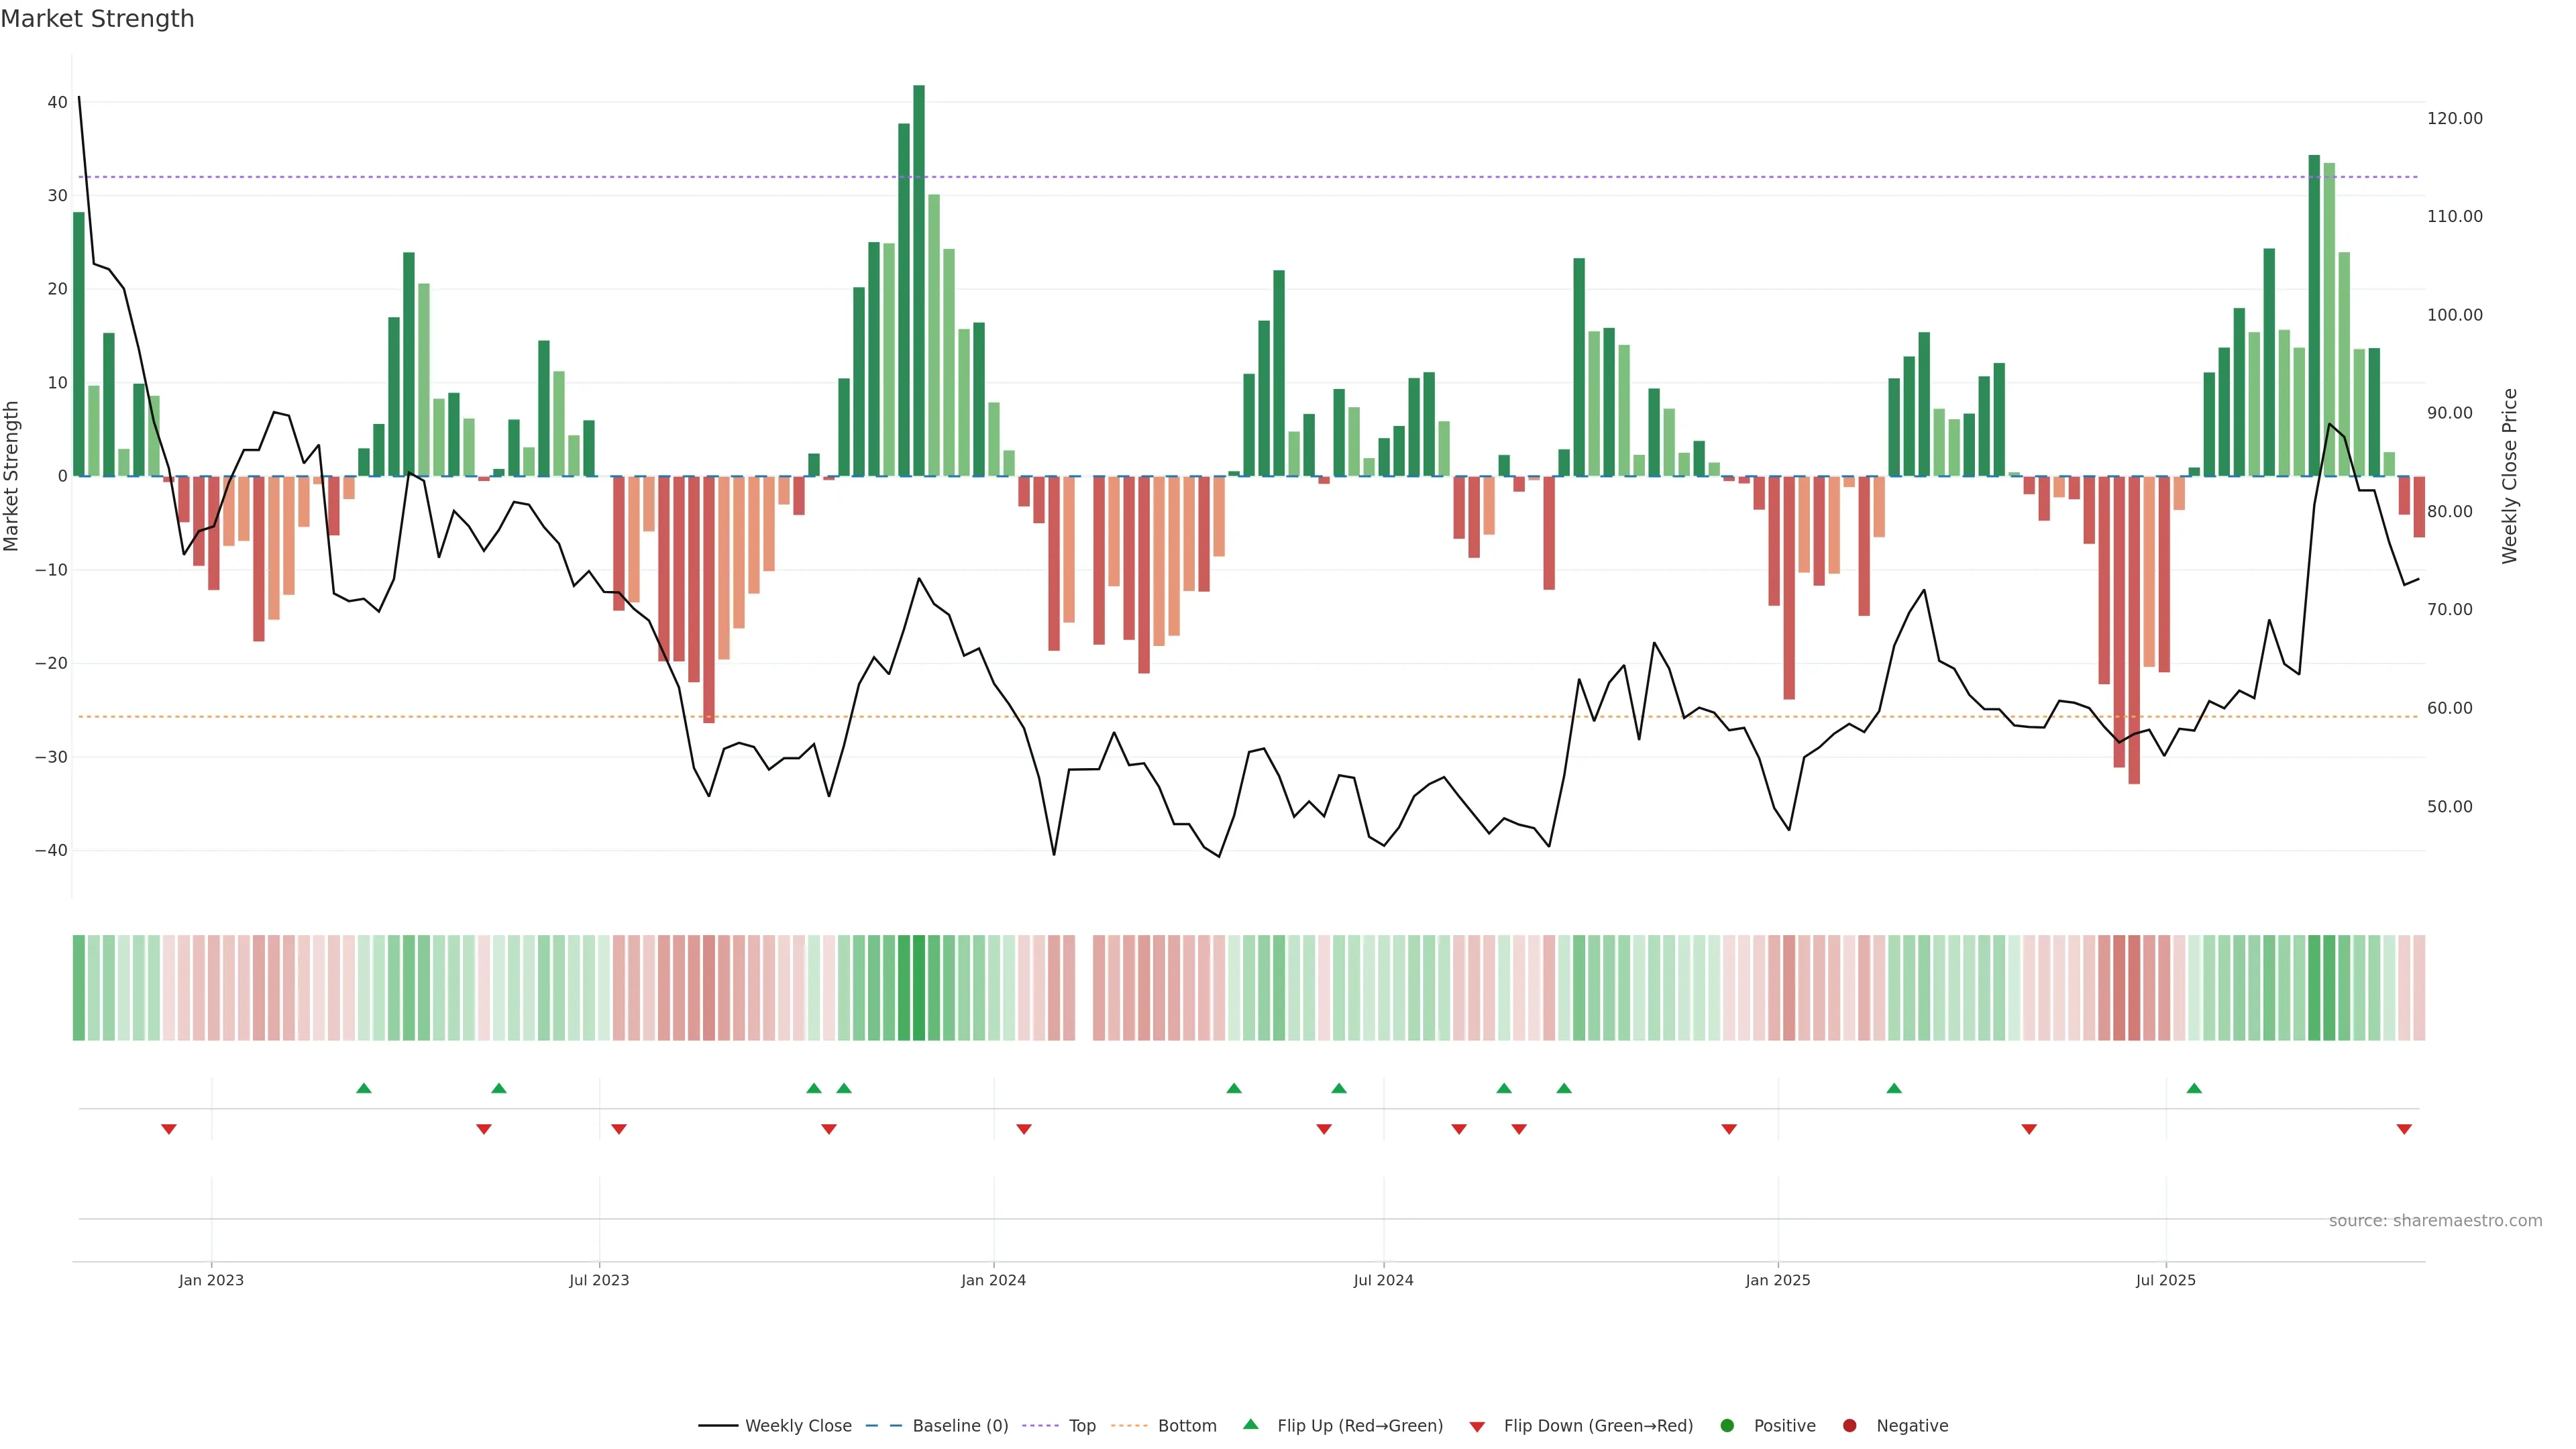Click Flip Up green triangle legend icon
Screen dimensions: 2576x1449
[x=1250, y=1425]
